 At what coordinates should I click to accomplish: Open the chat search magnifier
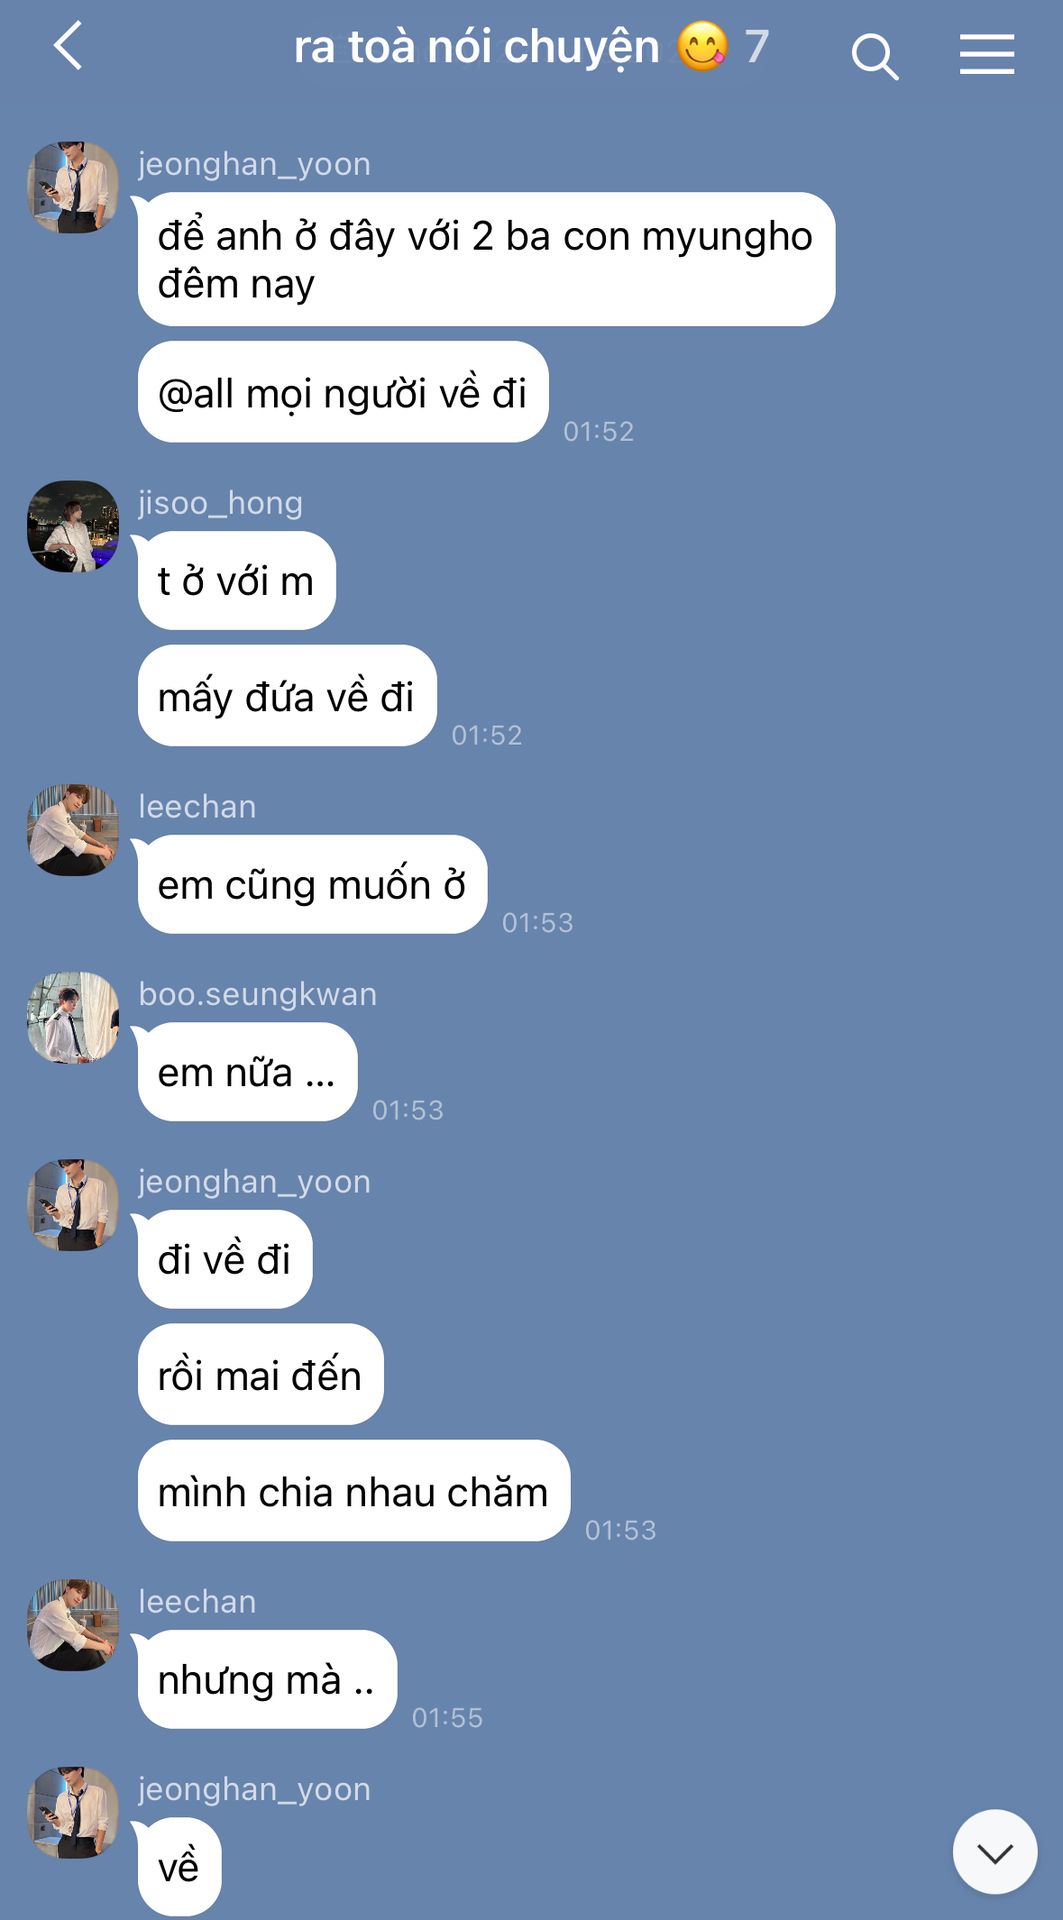875,55
